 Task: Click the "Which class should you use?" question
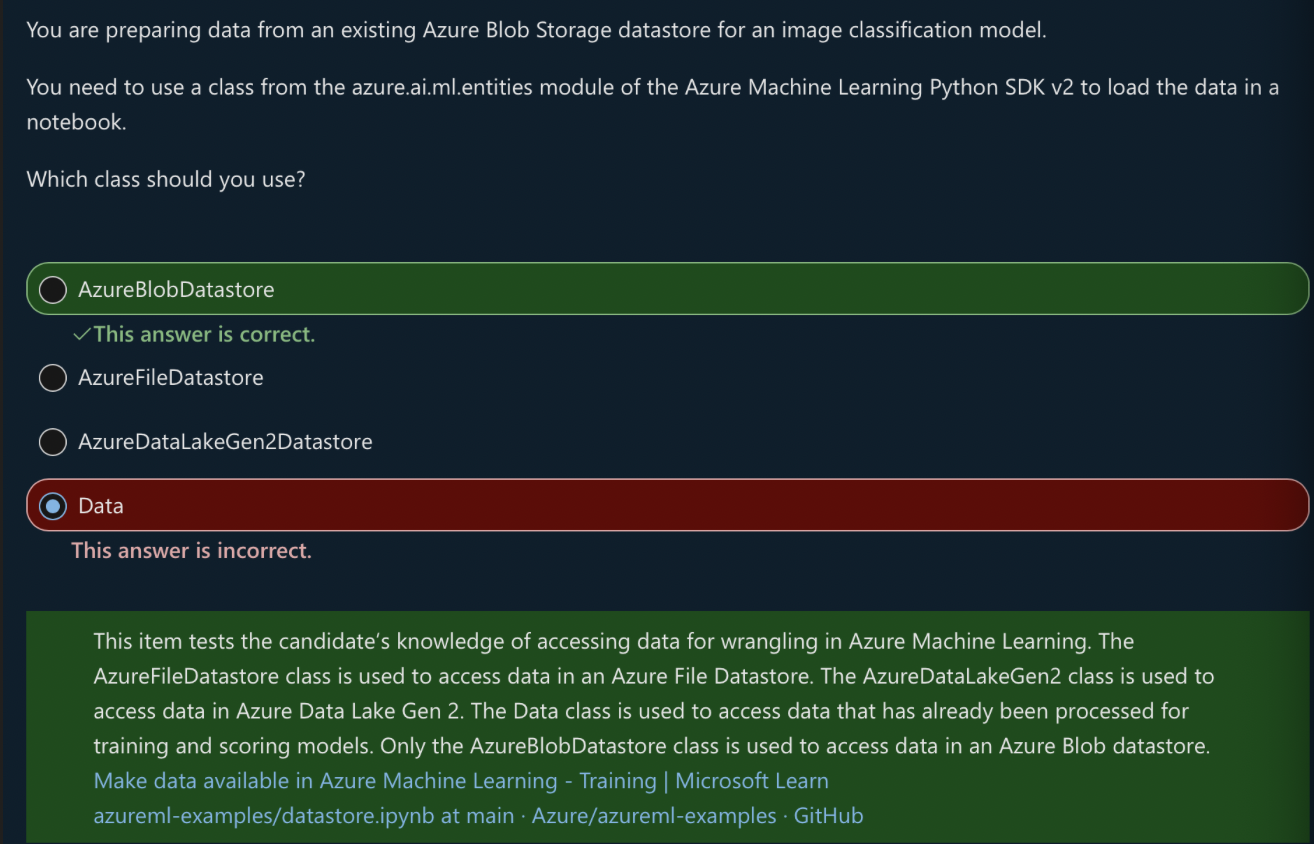tap(166, 180)
